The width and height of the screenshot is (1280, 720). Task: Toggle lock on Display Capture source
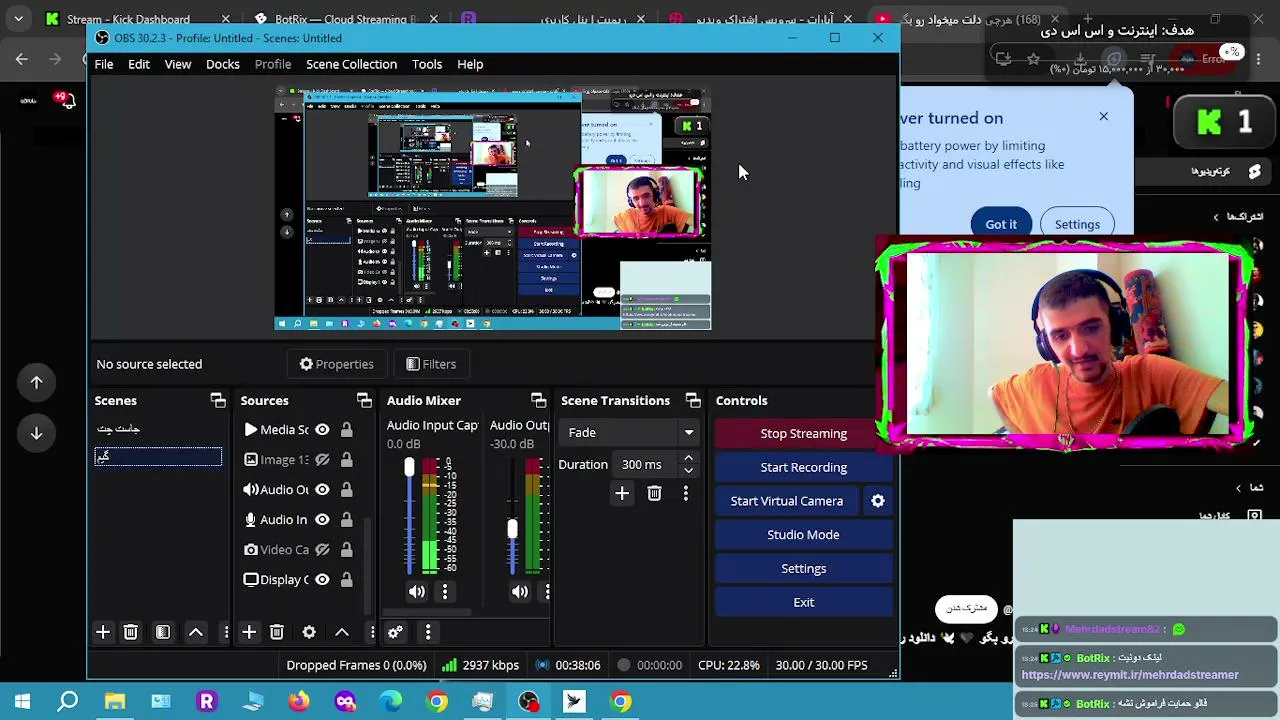(x=346, y=580)
